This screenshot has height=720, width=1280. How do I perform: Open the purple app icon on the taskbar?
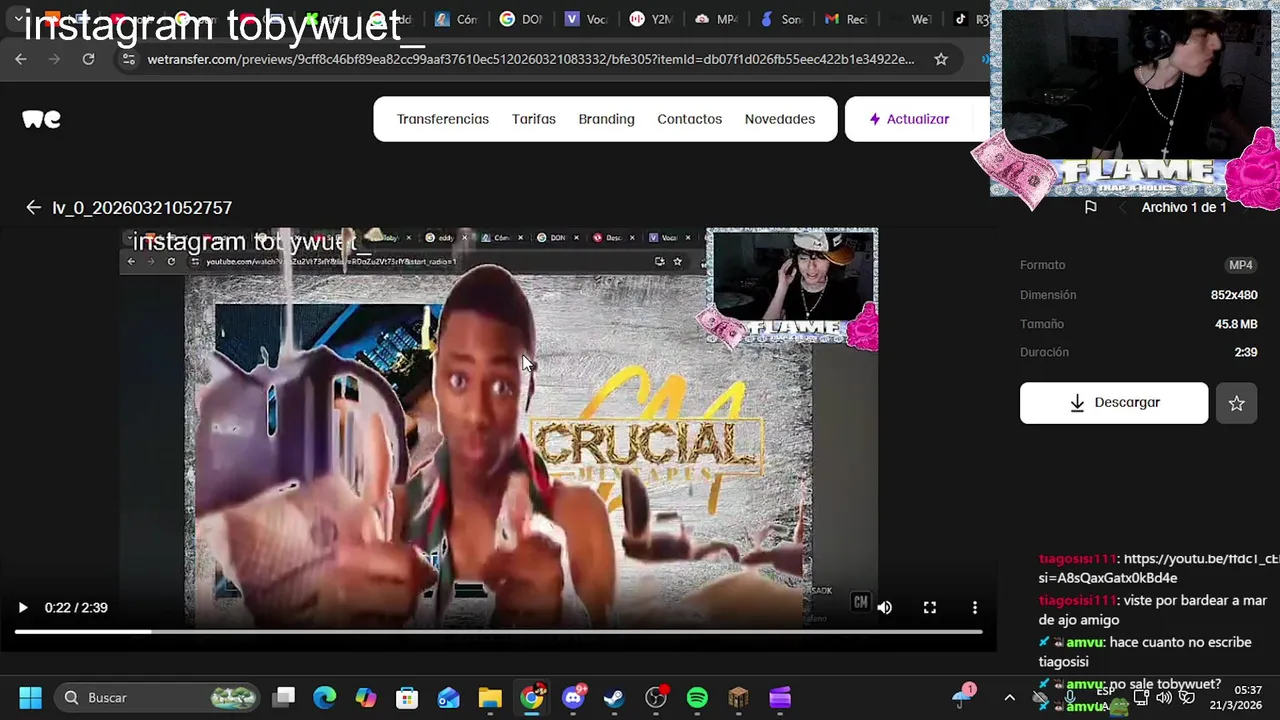click(780, 698)
